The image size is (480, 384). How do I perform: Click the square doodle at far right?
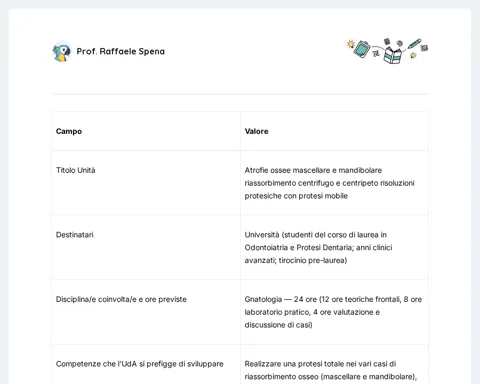(x=424, y=48)
